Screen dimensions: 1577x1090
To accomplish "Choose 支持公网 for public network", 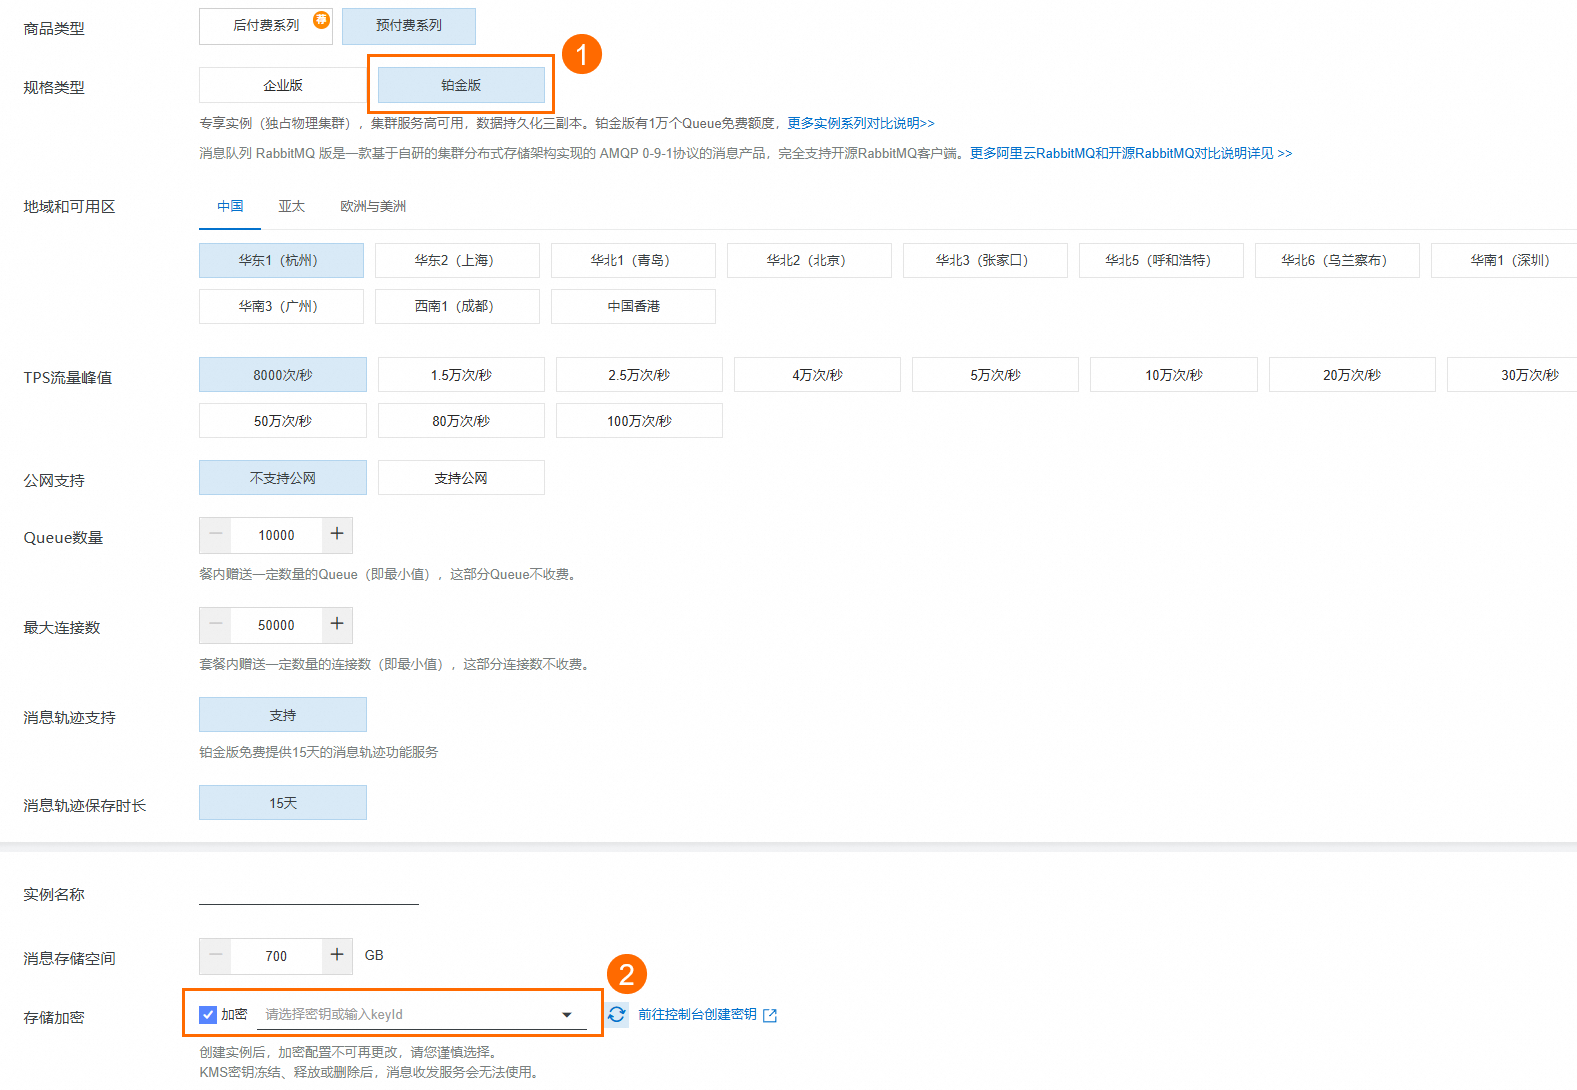I will (461, 478).
